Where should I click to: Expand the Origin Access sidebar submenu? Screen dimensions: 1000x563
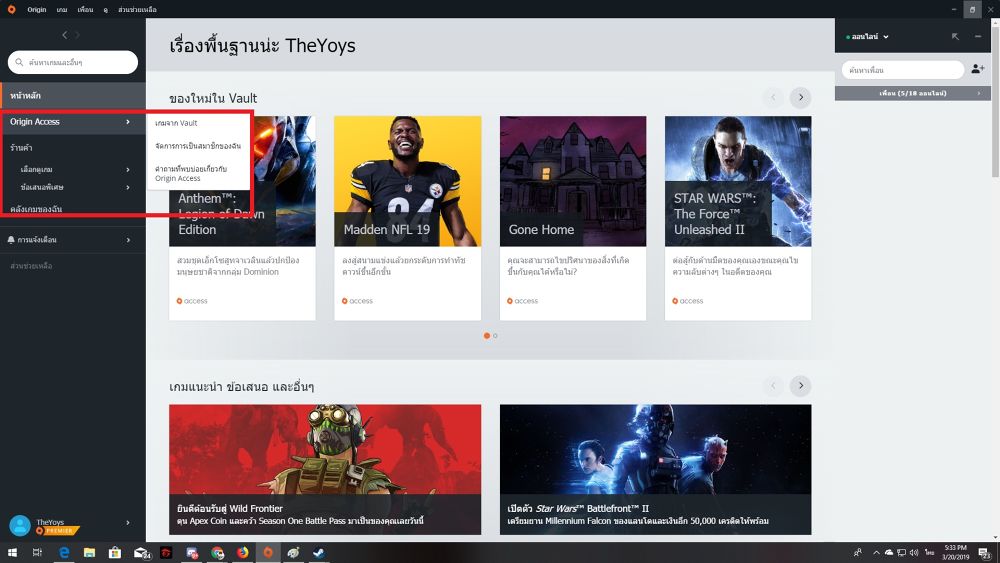[x=128, y=122]
